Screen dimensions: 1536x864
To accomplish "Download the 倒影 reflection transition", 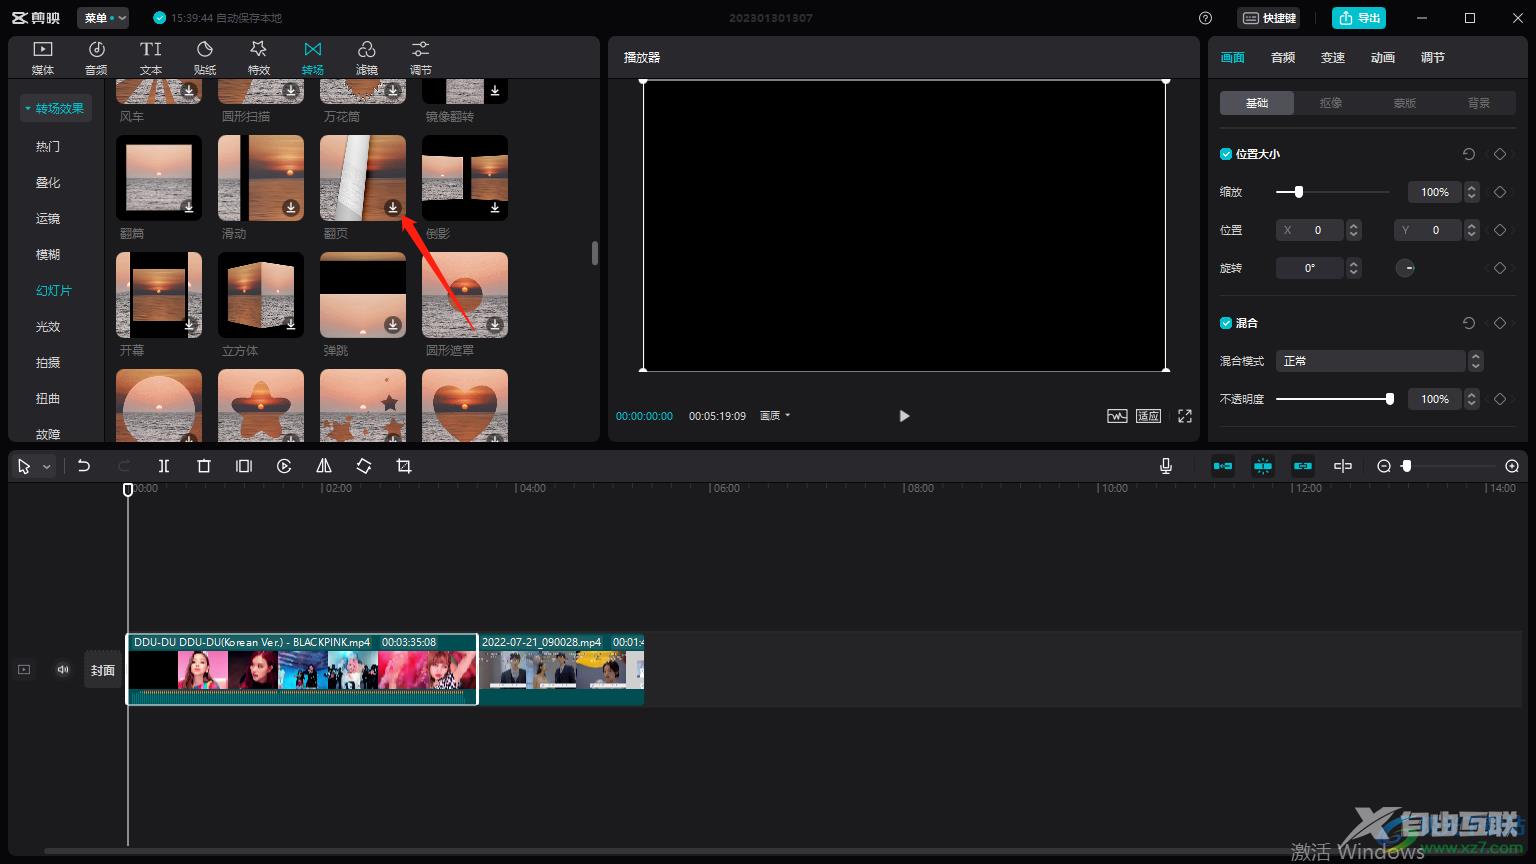I will (x=495, y=207).
